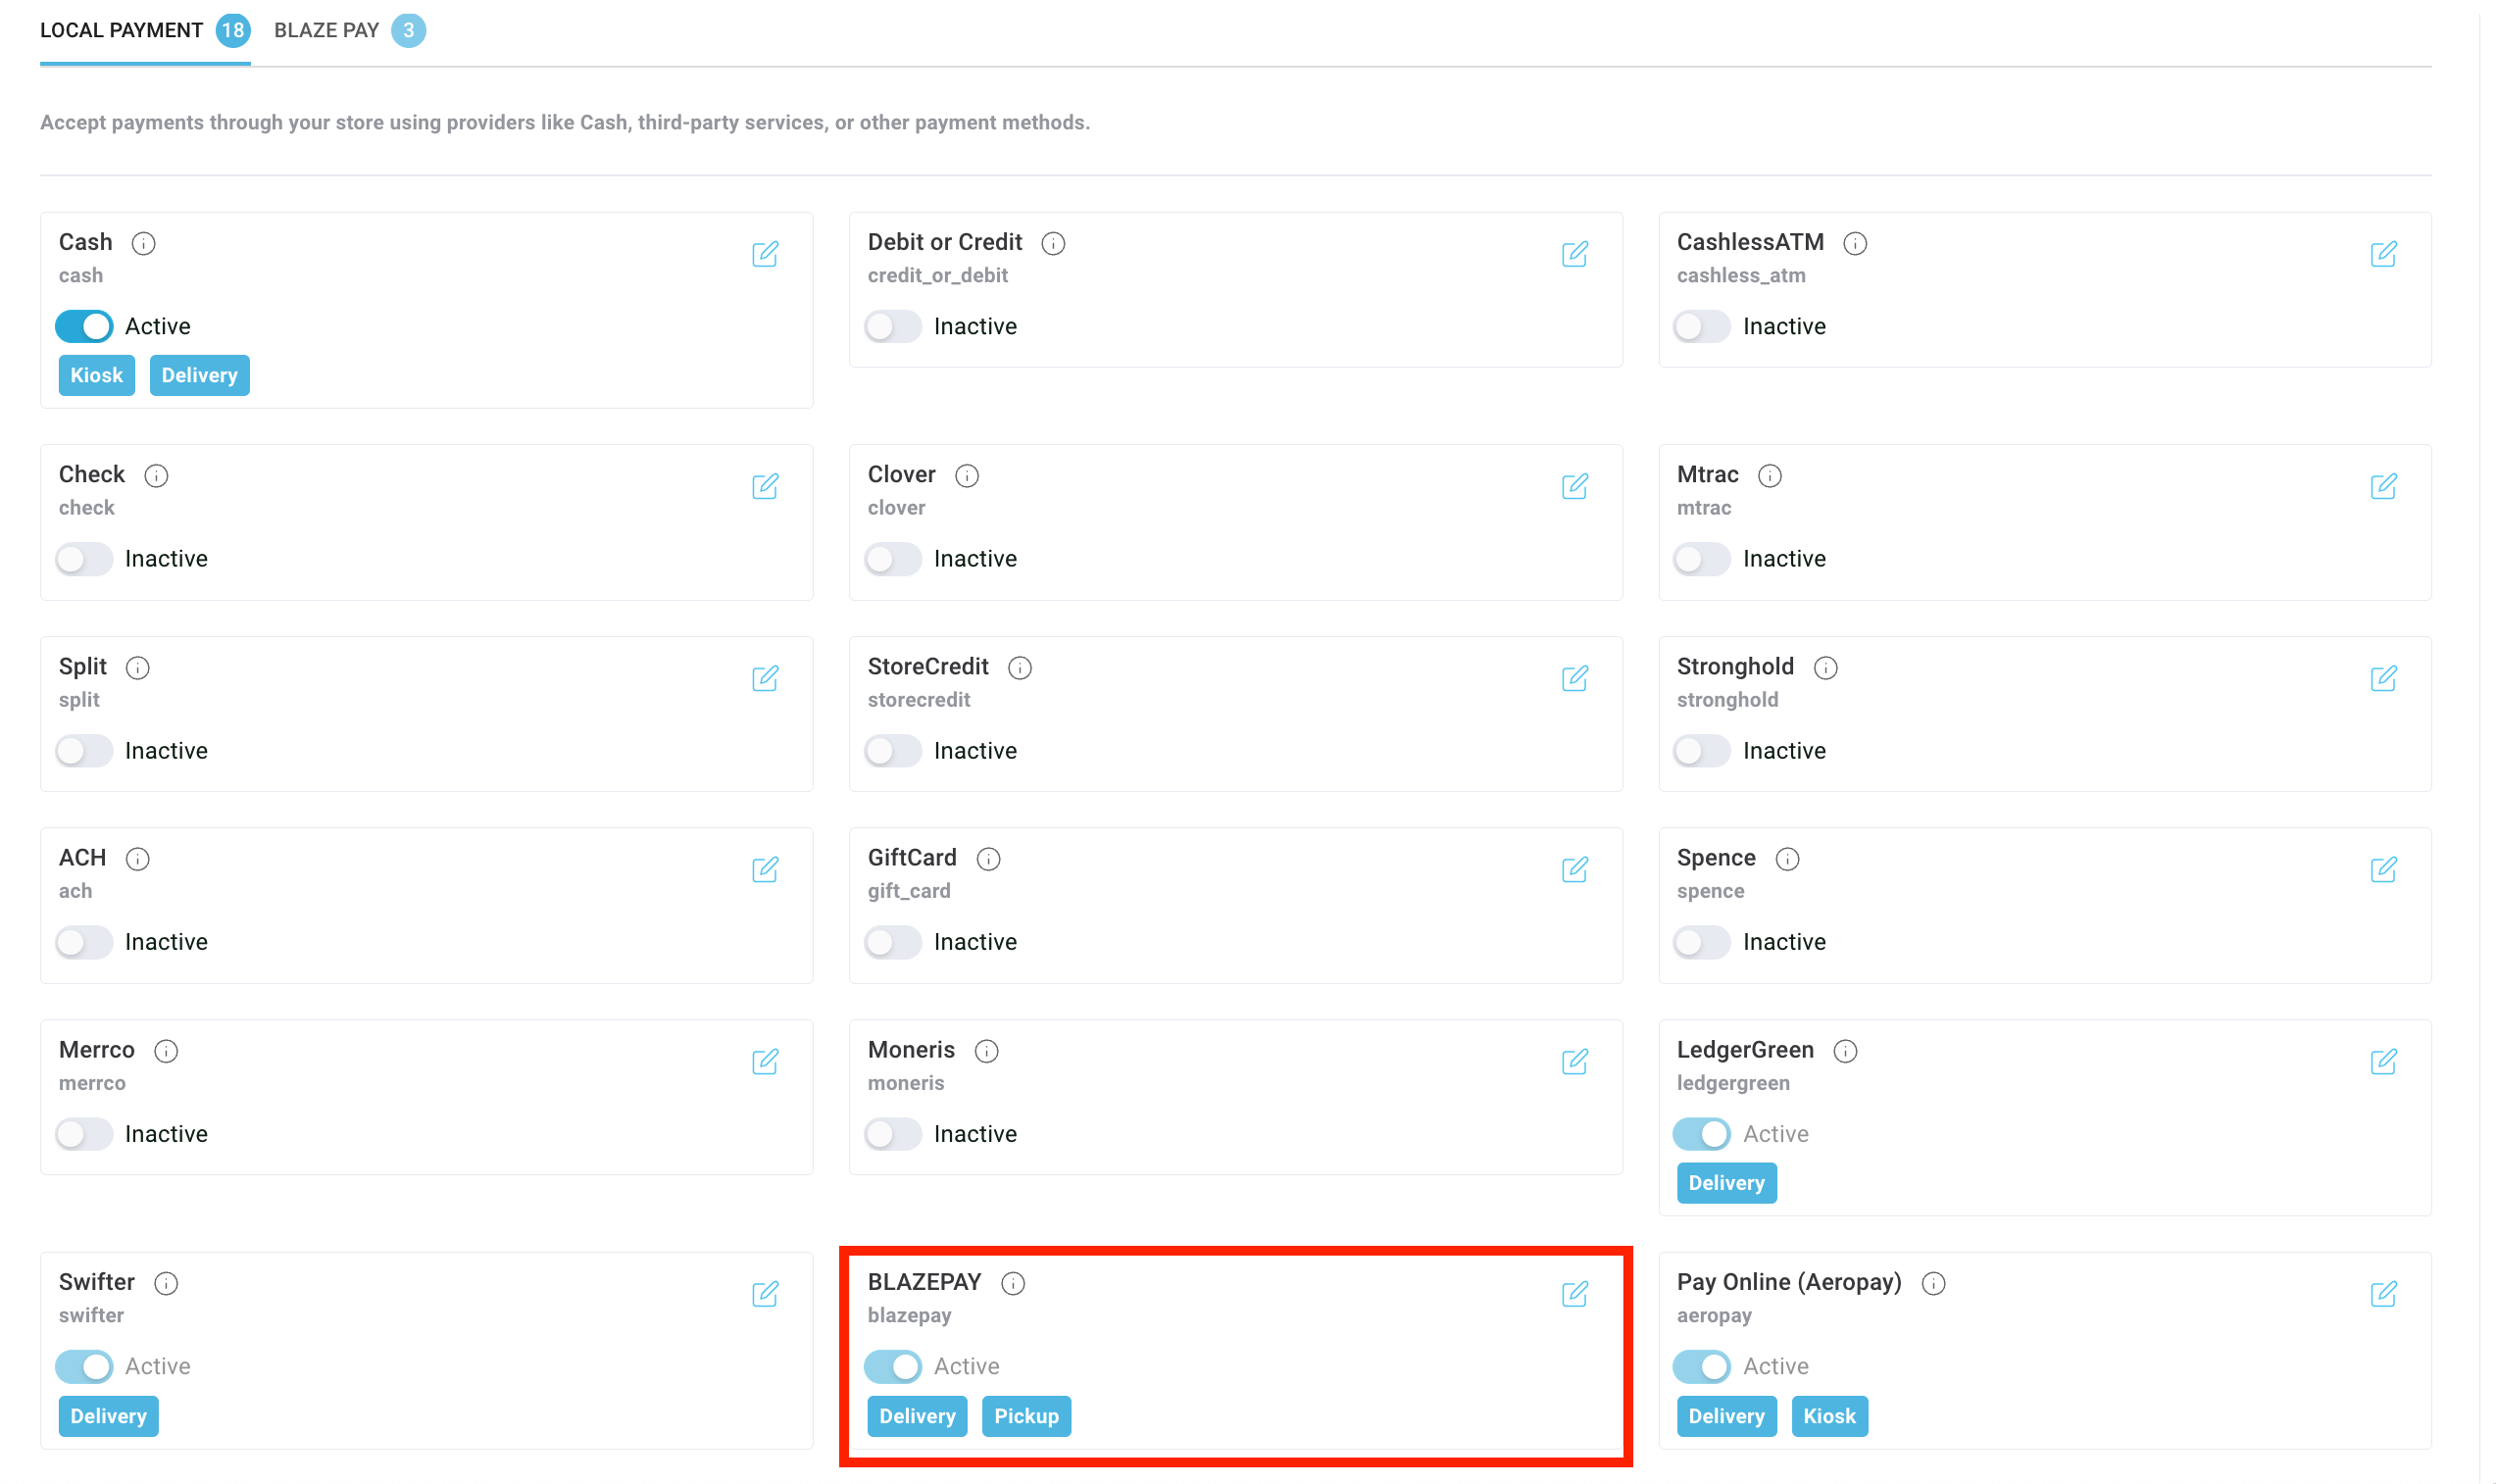Edit the Clover payment method
Viewport: 2496px width, 1484px height.
click(x=1574, y=486)
